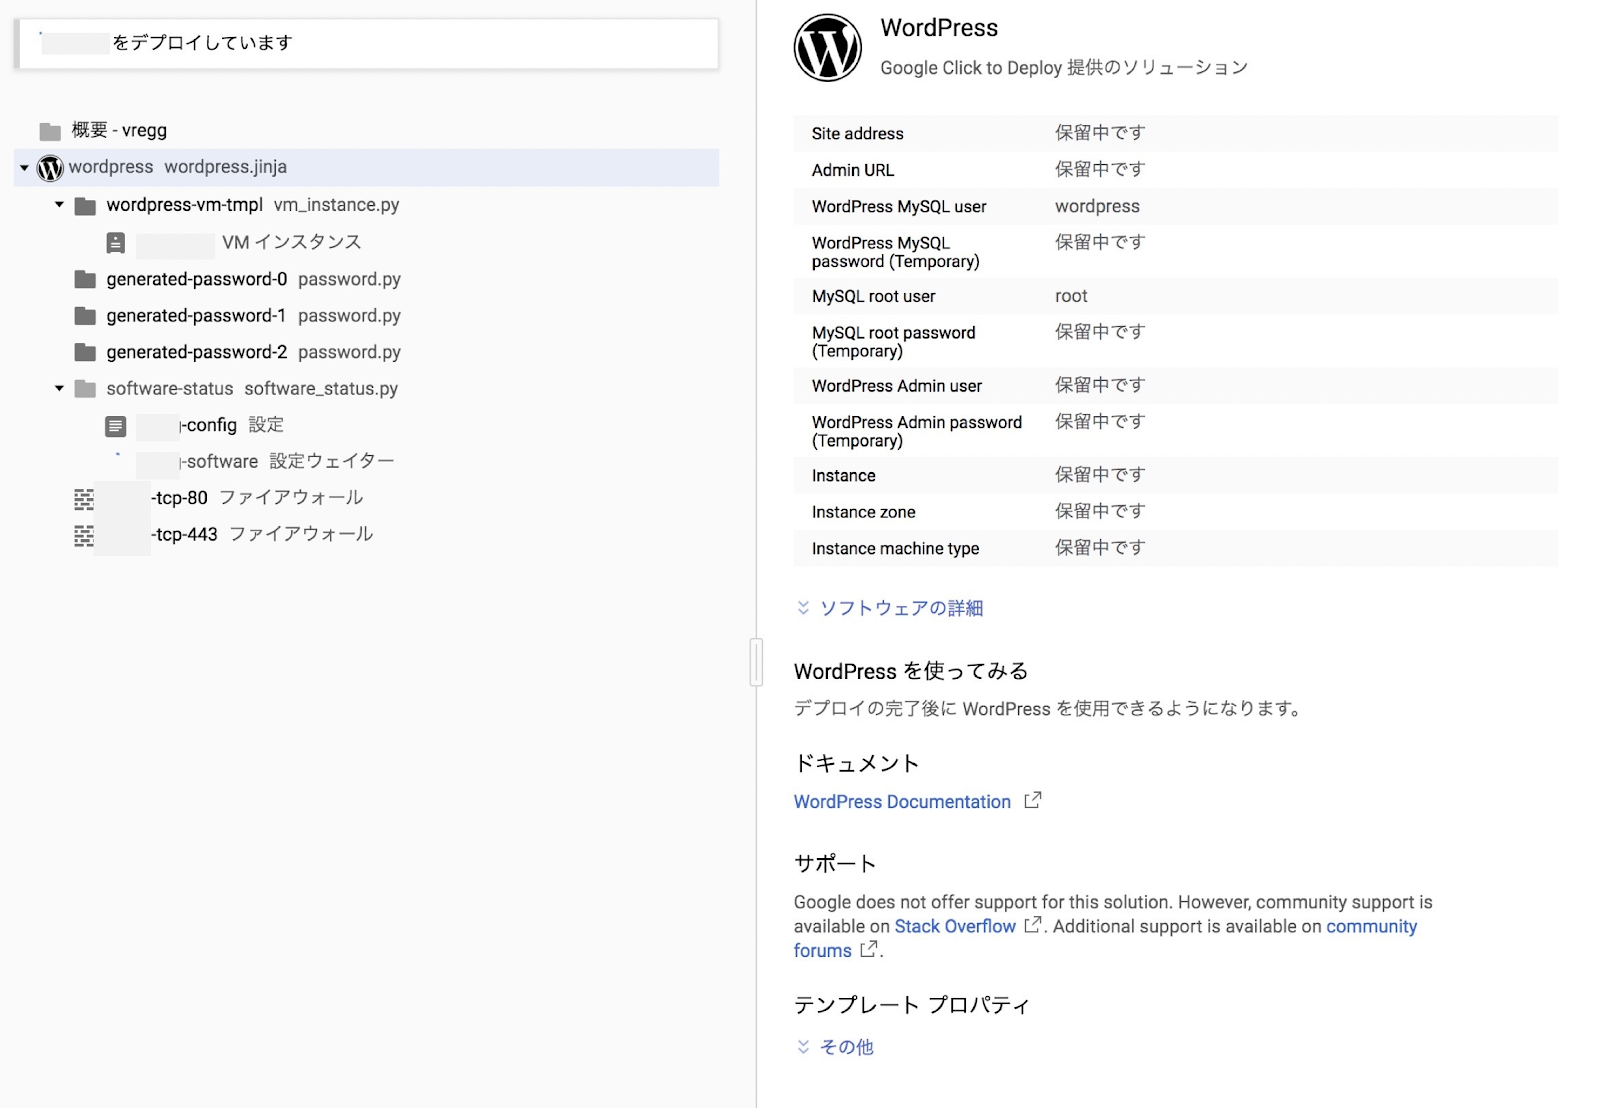Click the WordPress MySQL user value wordpress
Image resolution: width=1600 pixels, height=1108 pixels.
1097,207
